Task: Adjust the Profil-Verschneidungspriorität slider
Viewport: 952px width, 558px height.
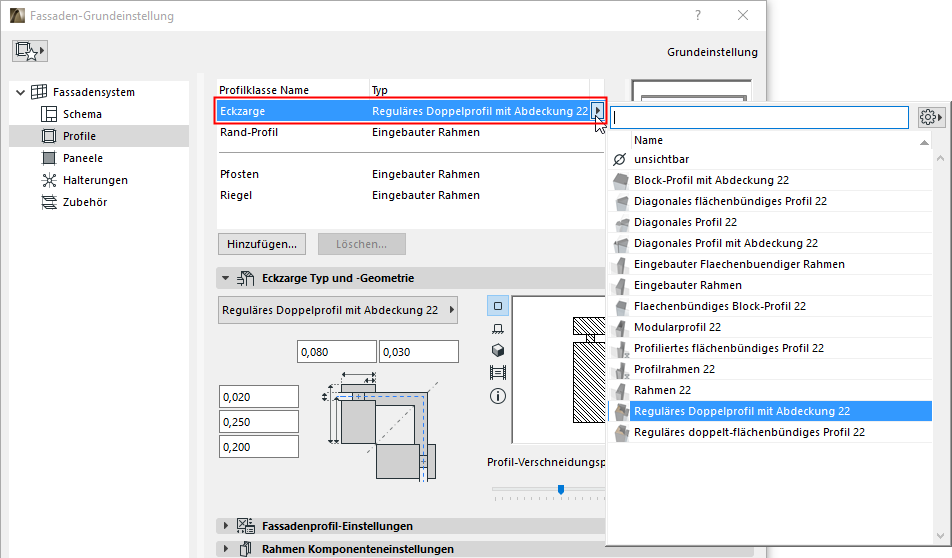Action: [x=561, y=489]
